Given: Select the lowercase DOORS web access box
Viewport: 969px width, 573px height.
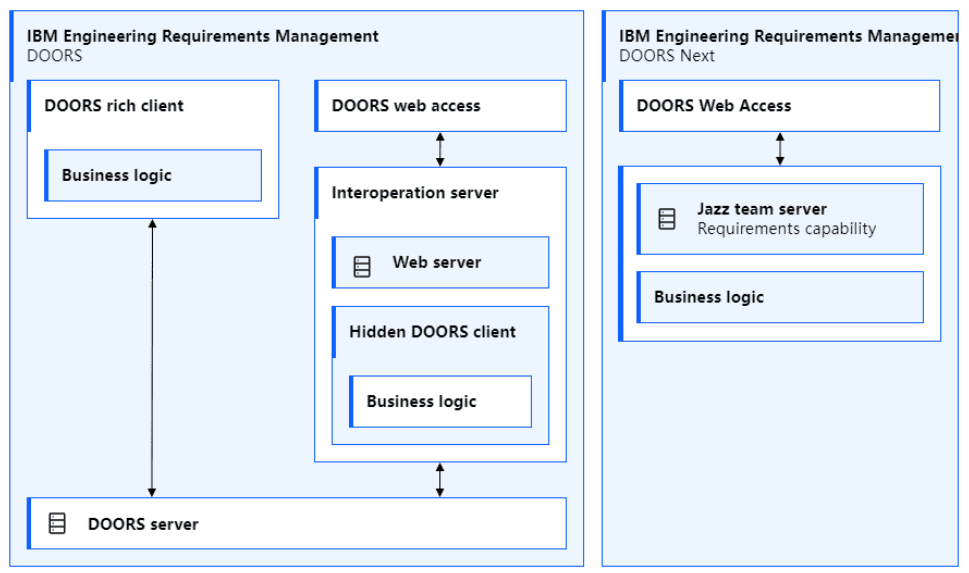Looking at the screenshot, I should tap(406, 105).
